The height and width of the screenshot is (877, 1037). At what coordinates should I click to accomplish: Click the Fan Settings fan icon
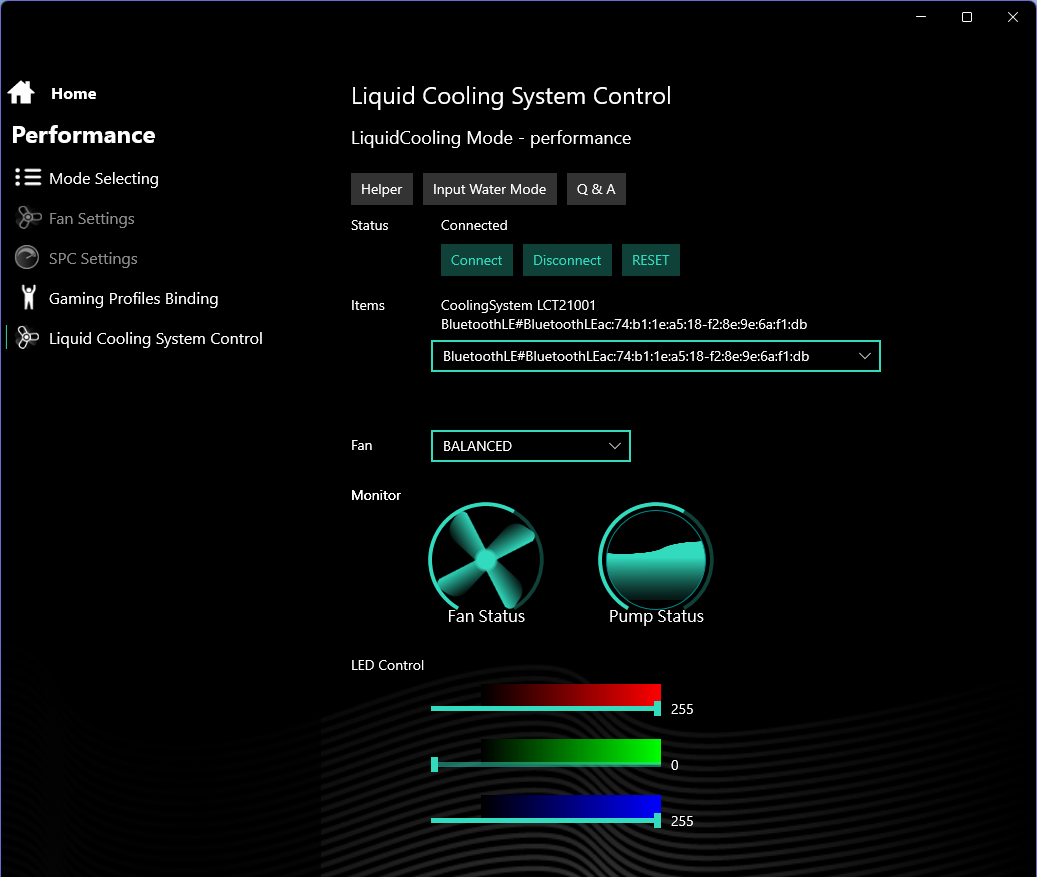[28, 218]
